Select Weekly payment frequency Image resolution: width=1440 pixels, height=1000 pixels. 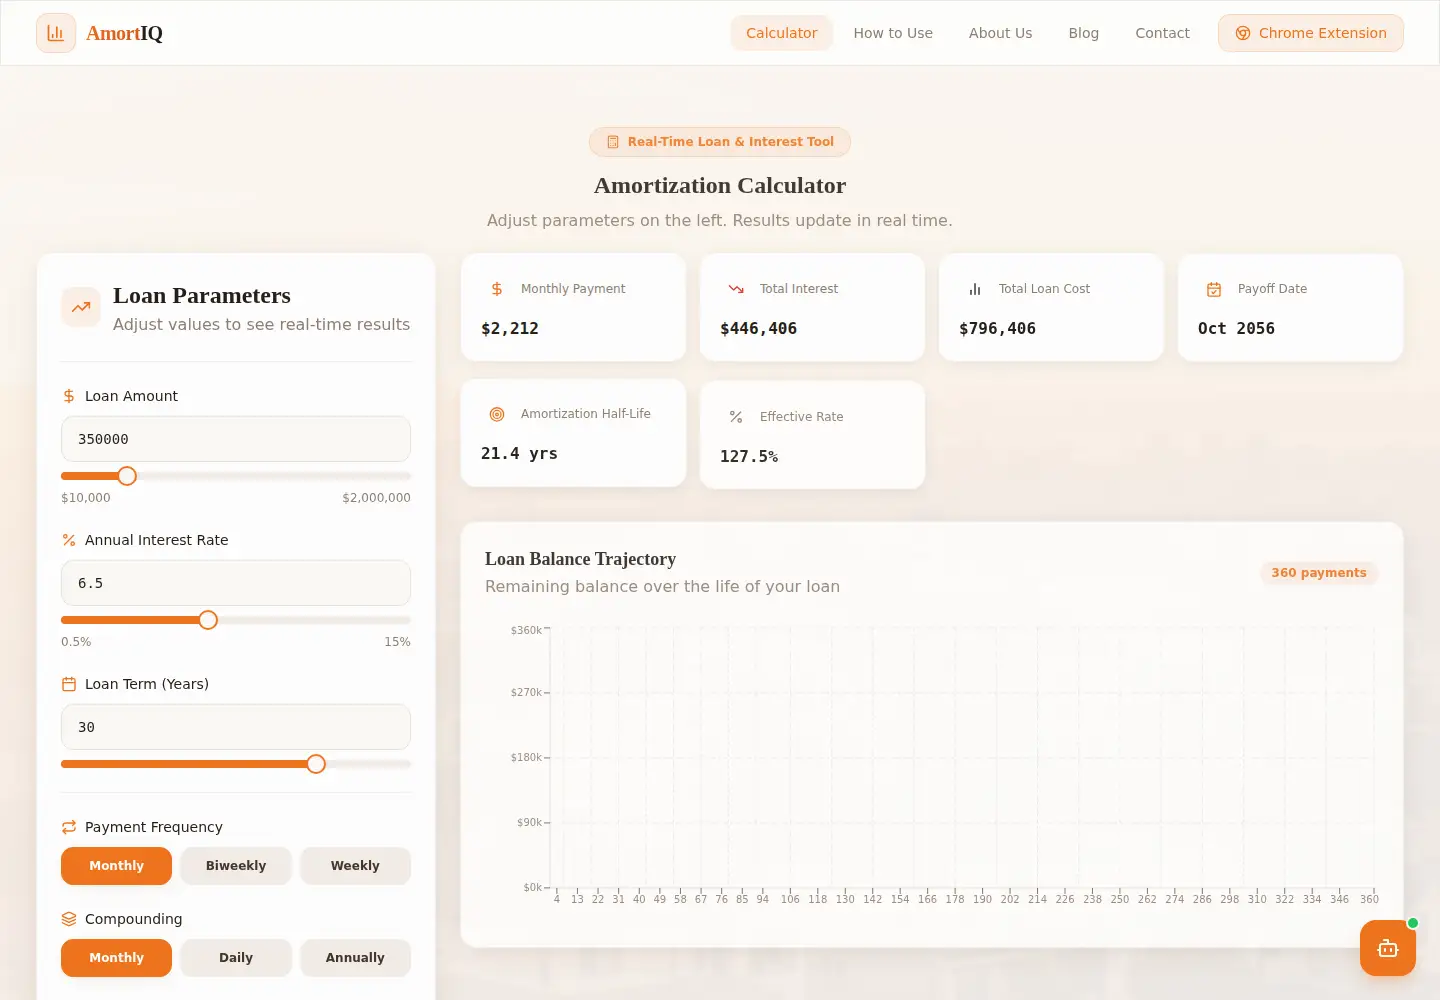point(355,866)
